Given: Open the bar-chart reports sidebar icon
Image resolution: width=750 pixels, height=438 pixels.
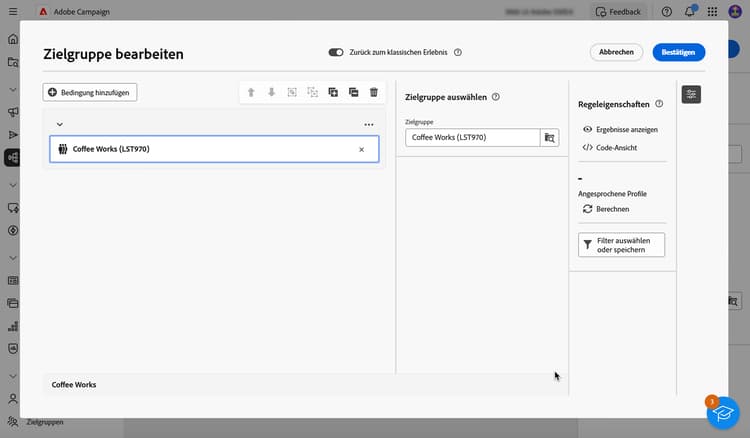Looking at the screenshot, I should (13, 326).
